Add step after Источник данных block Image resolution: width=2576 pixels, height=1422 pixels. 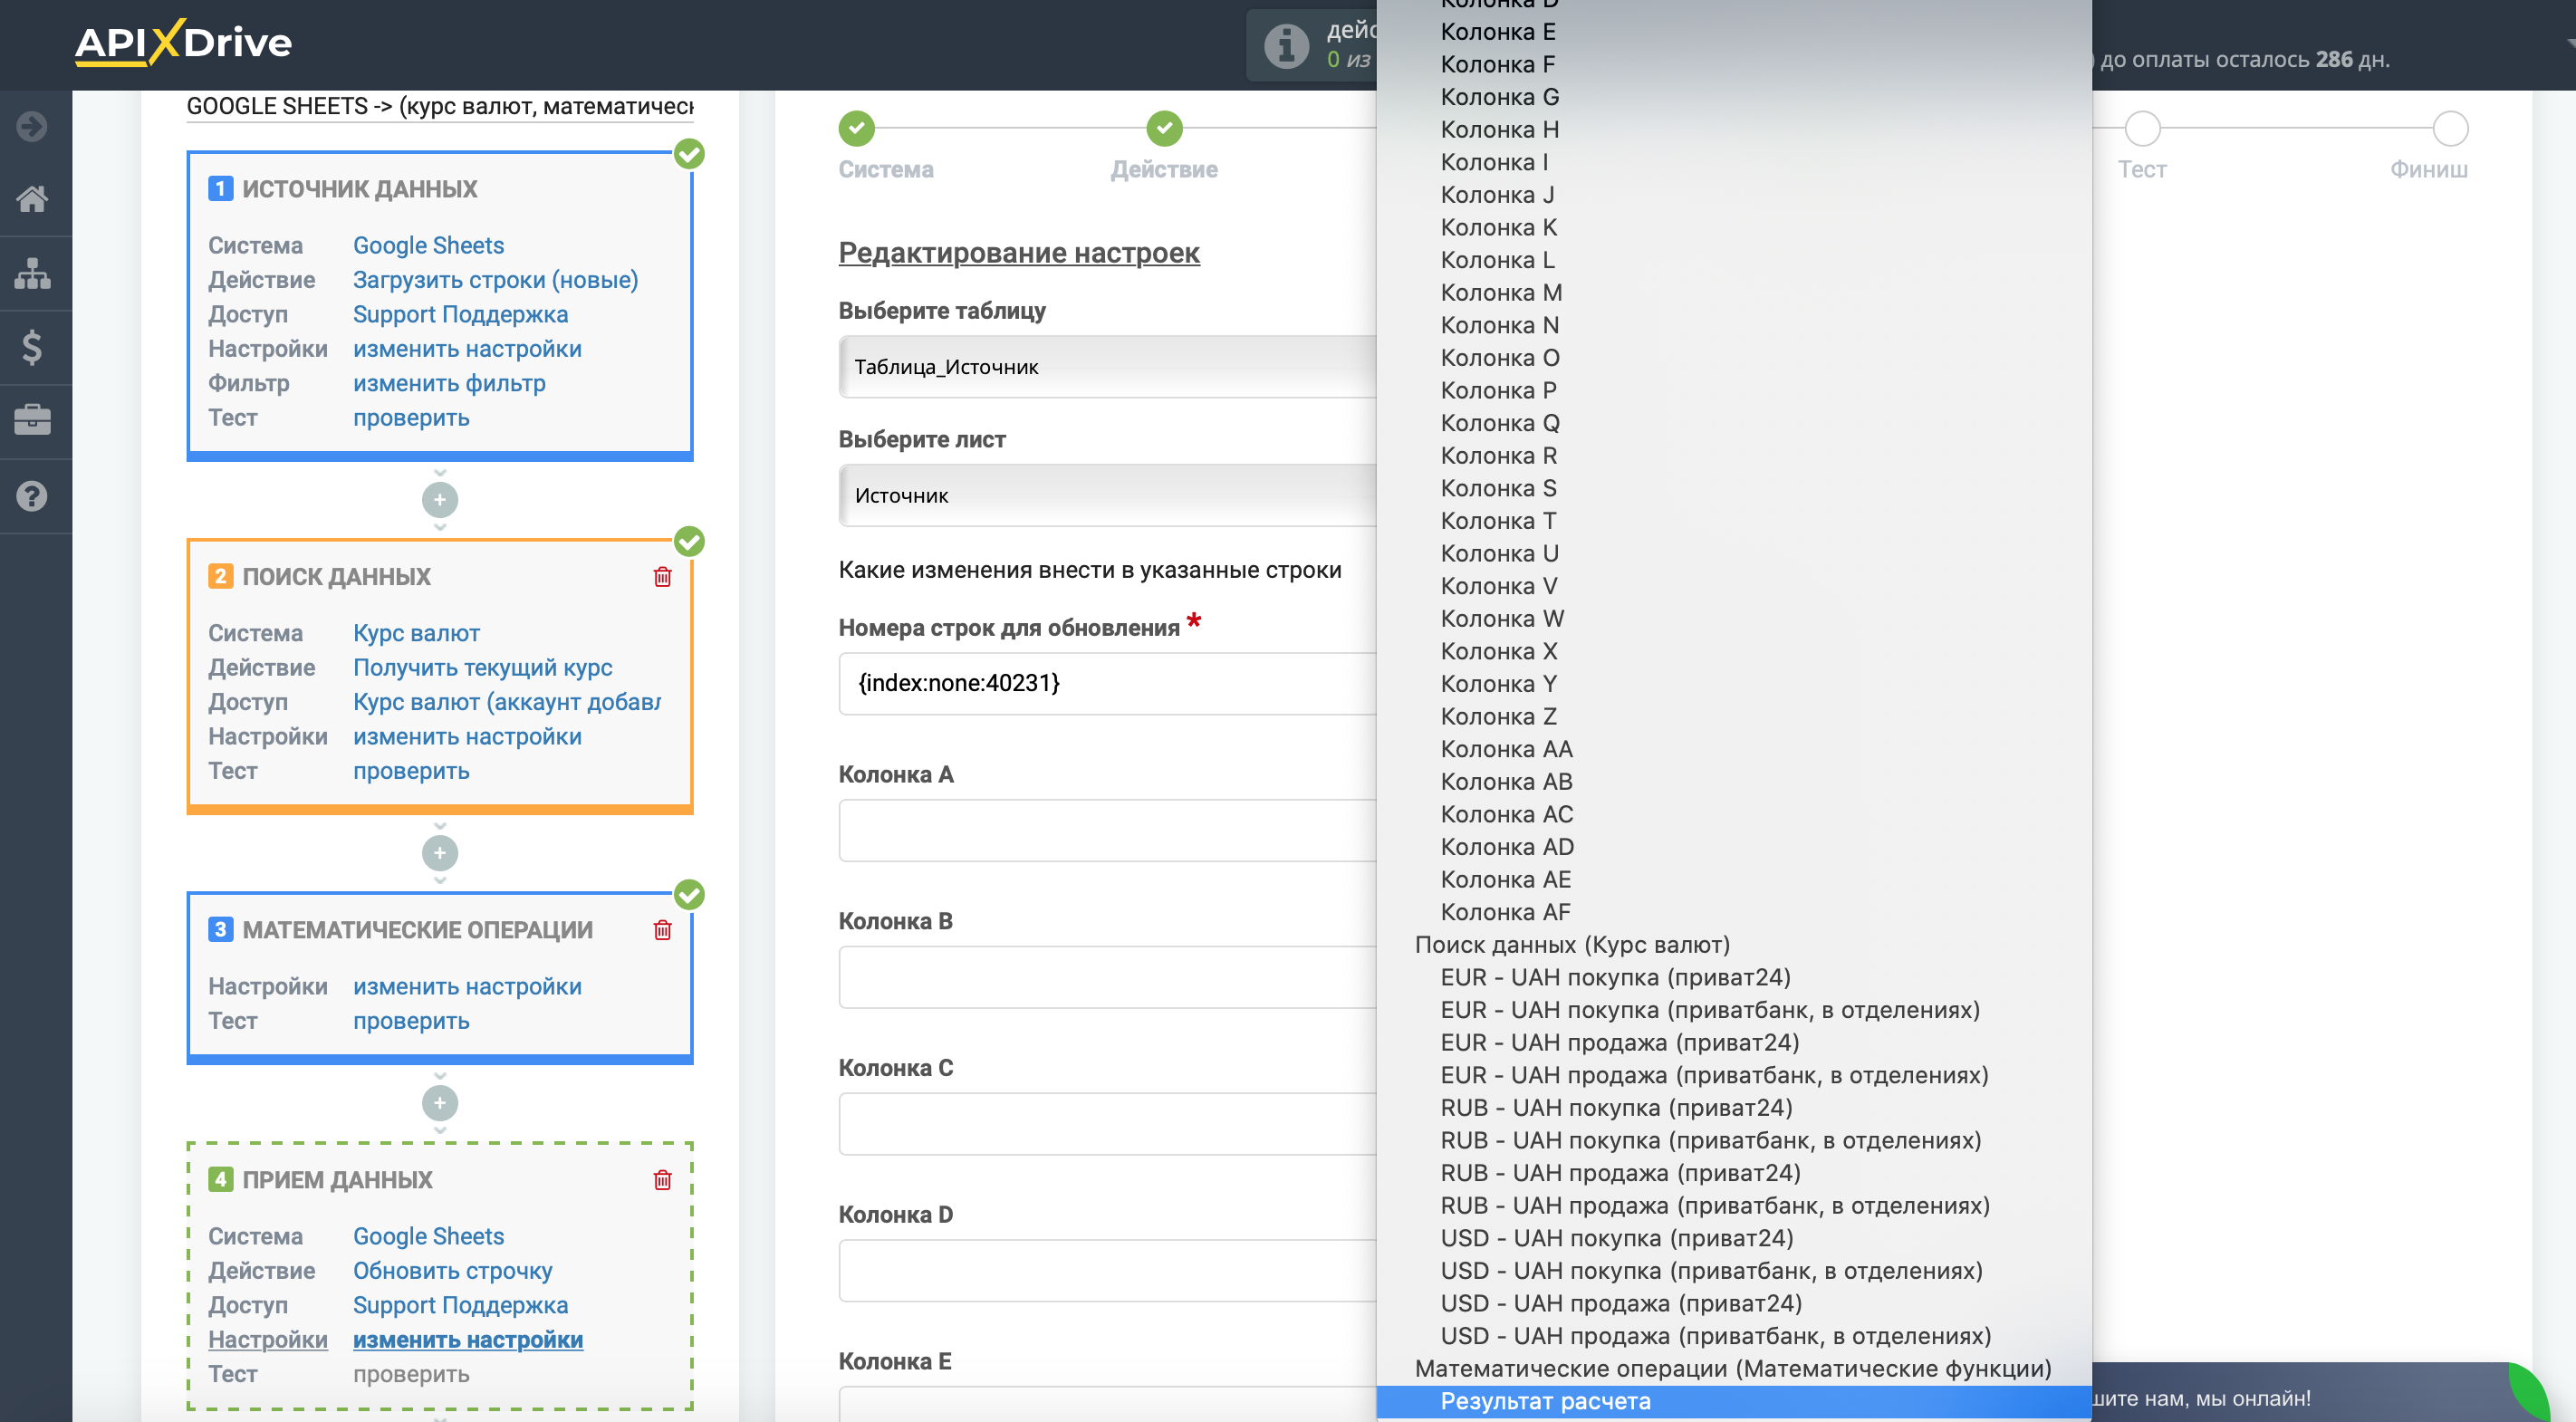[440, 499]
